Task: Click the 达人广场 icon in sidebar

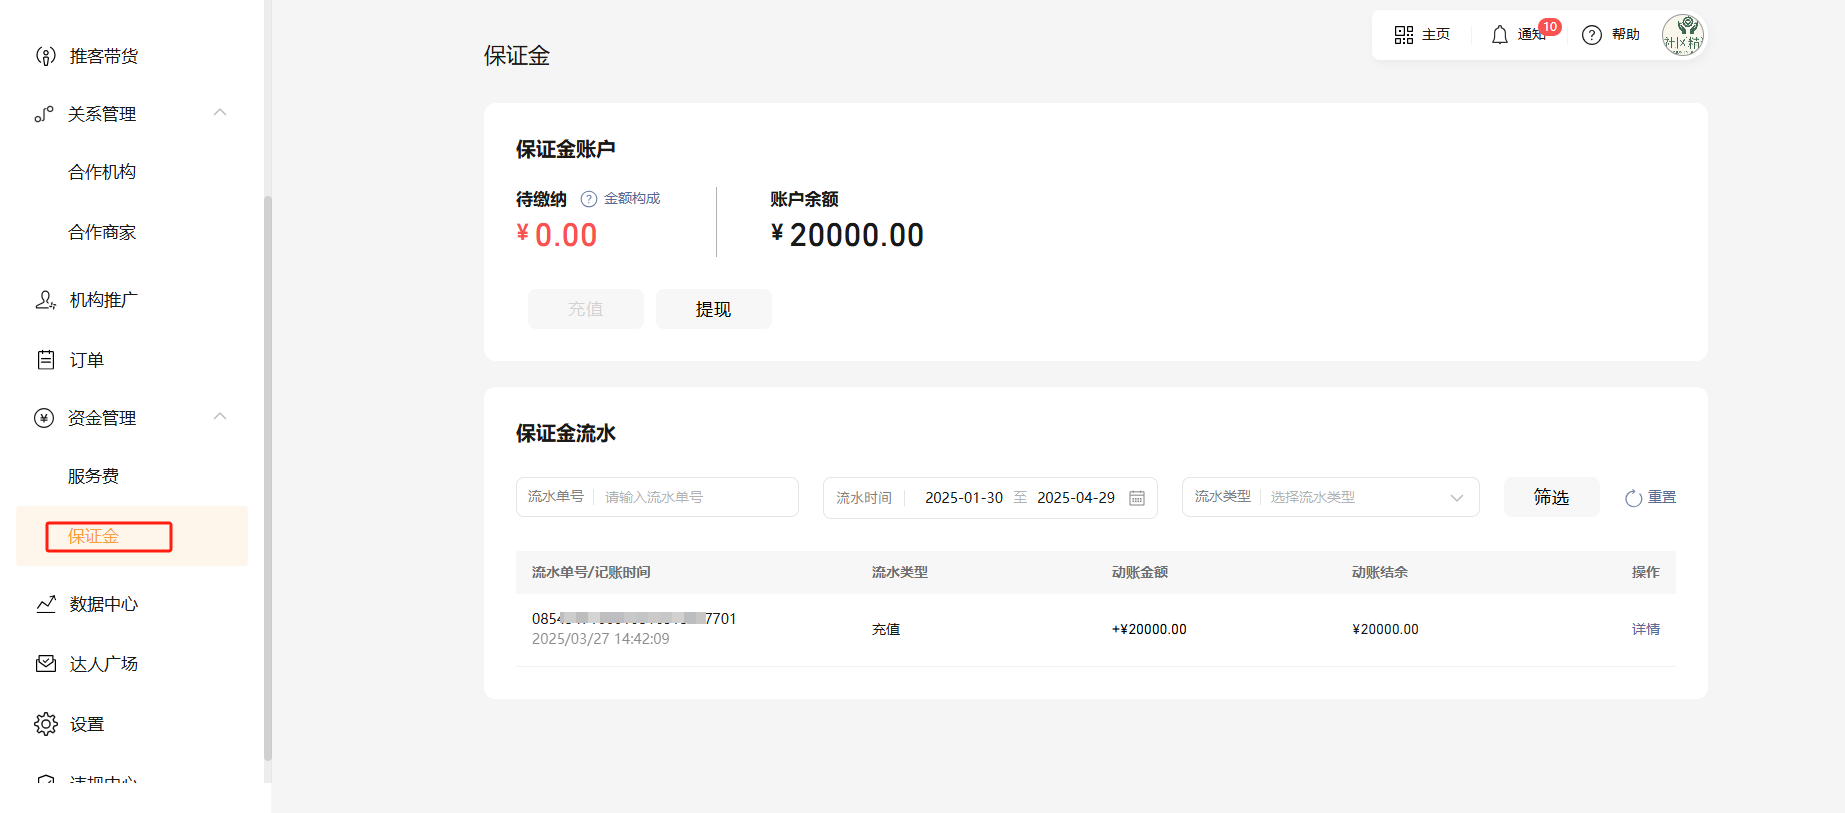Action: click(46, 664)
